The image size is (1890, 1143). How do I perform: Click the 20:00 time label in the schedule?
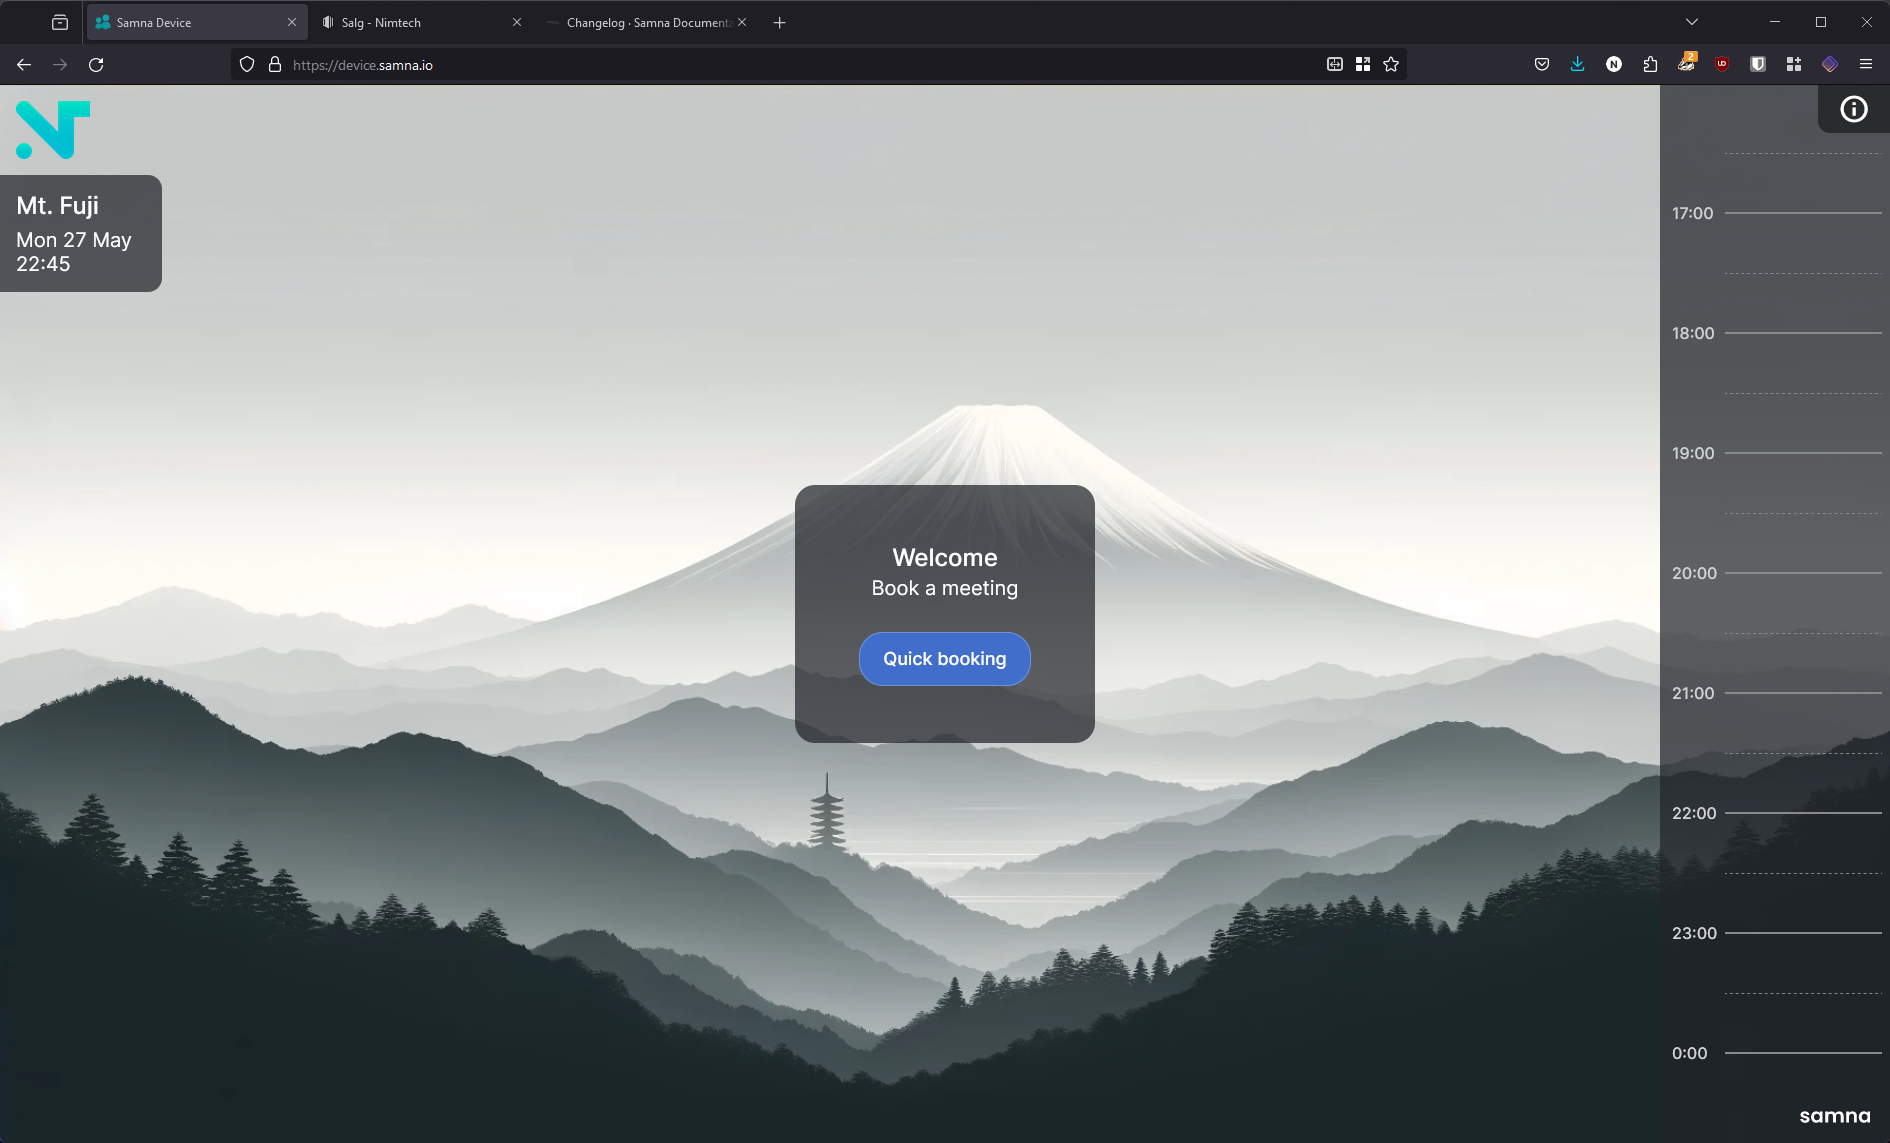[1694, 573]
